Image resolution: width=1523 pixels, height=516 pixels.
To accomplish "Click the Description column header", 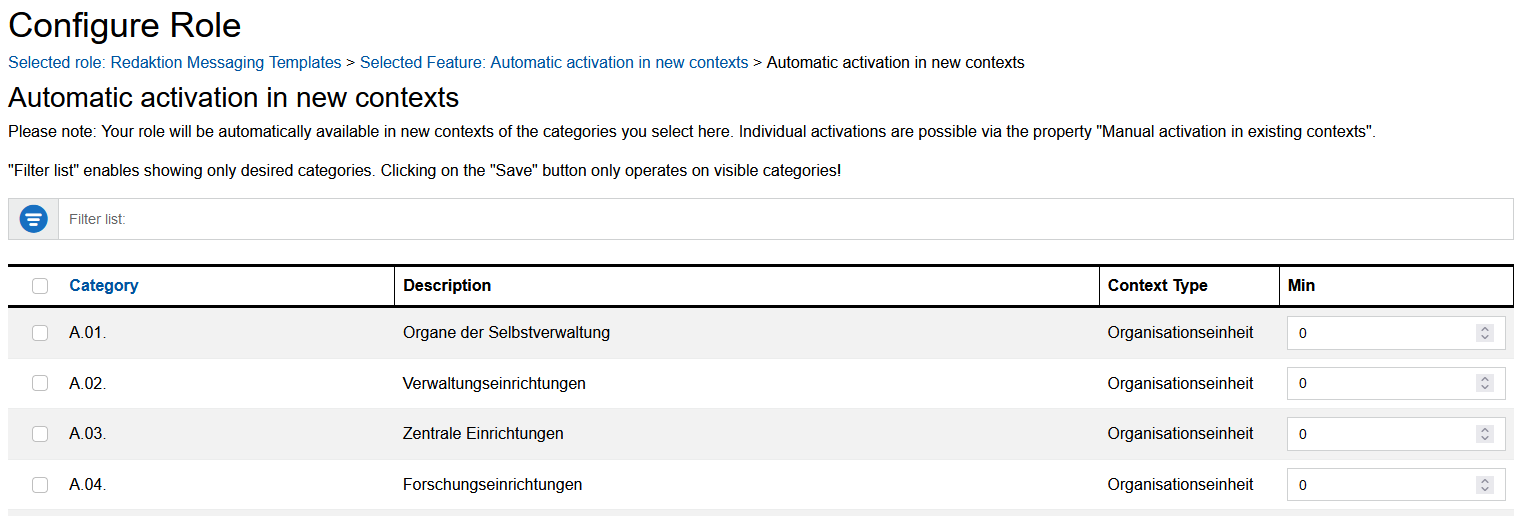I will tap(447, 286).
